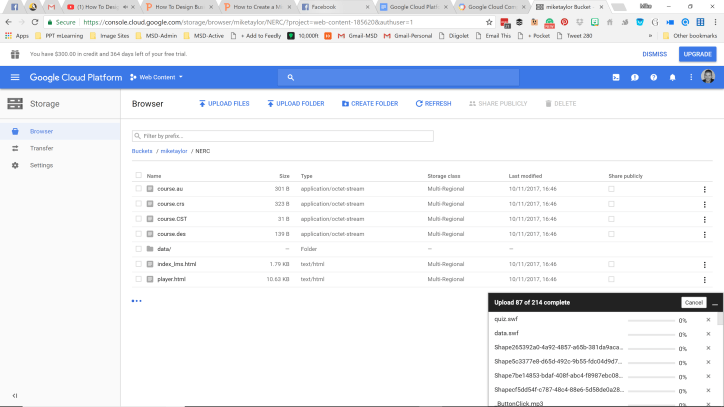724x407 pixels.
Task: Open more actions for index_lms.html
Action: 704,264
